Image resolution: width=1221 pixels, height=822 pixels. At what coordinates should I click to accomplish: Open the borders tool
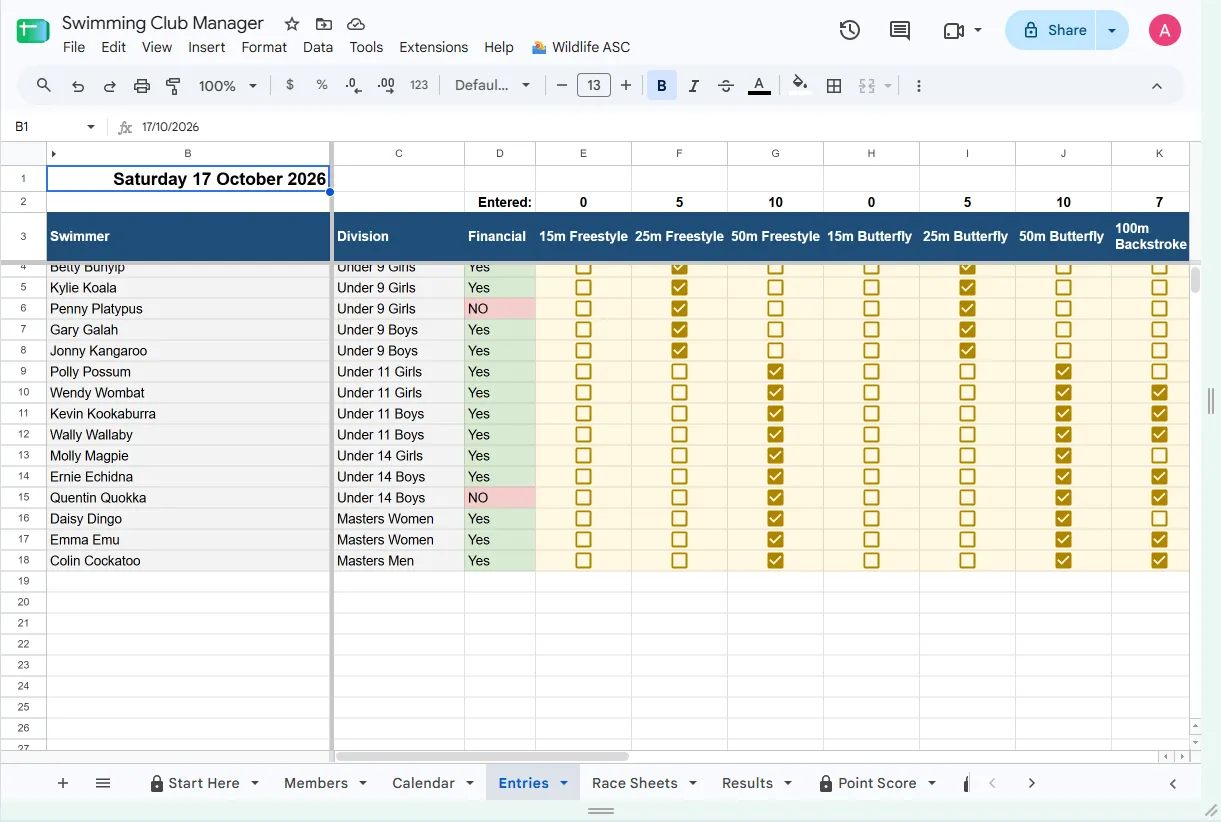pos(834,86)
